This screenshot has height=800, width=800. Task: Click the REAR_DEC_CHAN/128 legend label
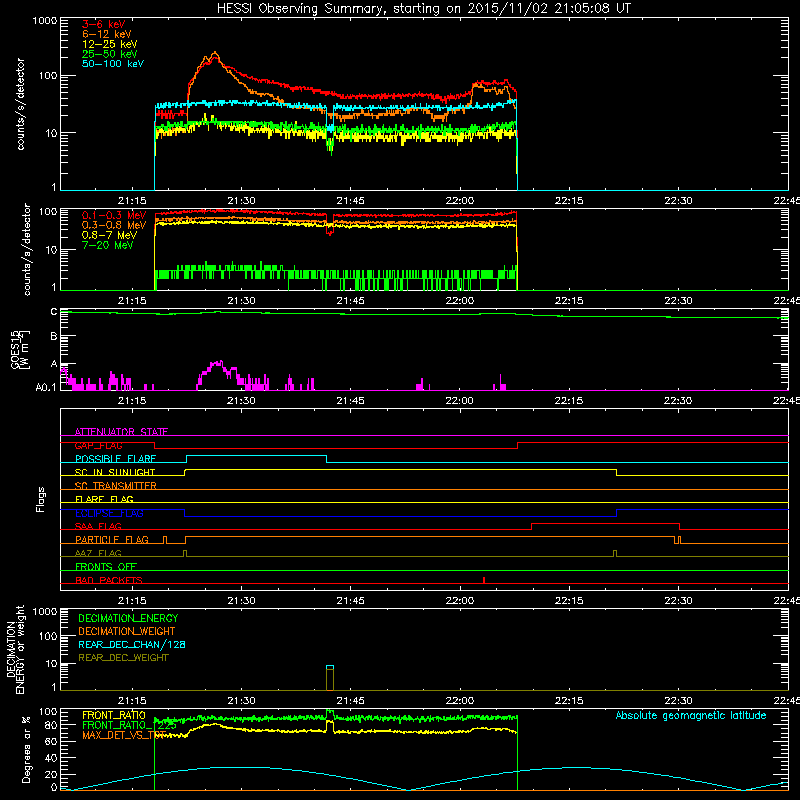coord(132,644)
